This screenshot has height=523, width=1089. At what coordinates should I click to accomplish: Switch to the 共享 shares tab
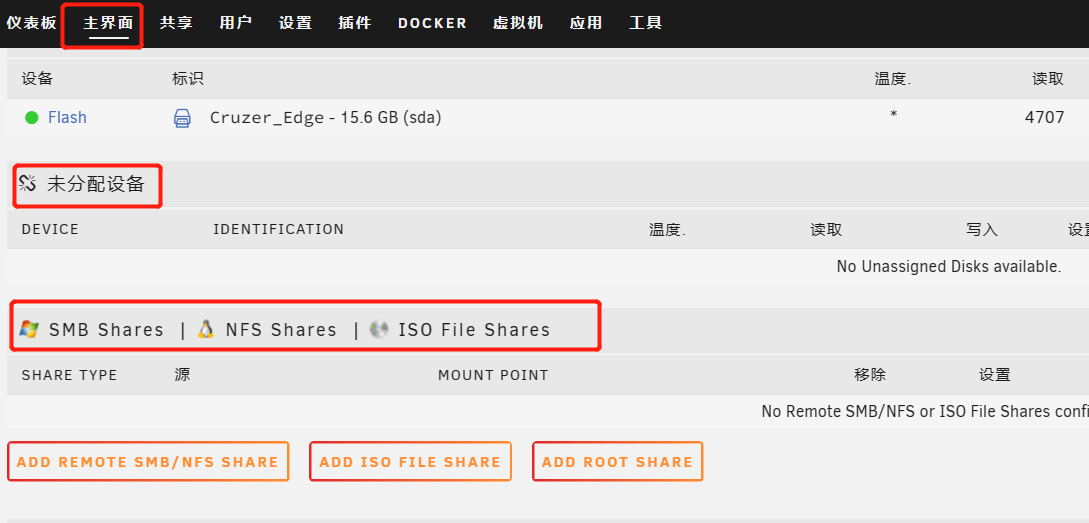point(176,23)
